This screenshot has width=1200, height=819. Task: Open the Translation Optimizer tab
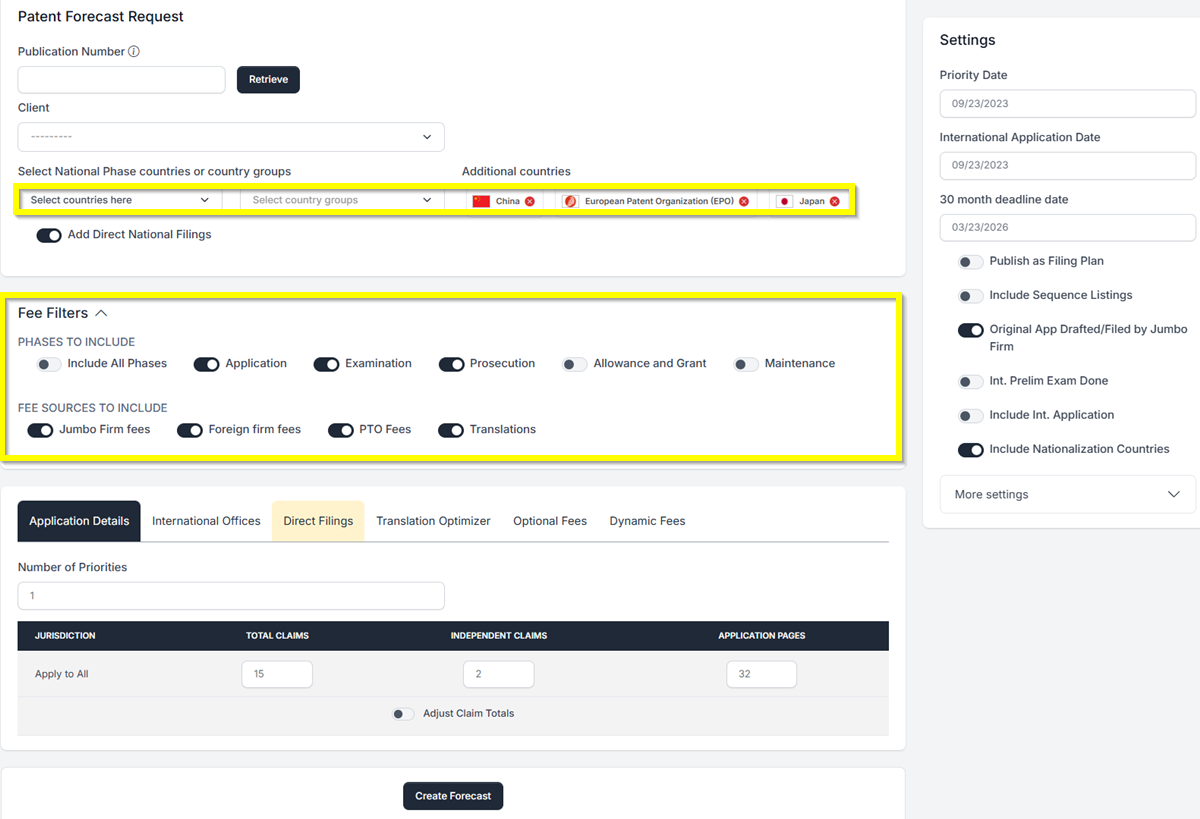433,521
